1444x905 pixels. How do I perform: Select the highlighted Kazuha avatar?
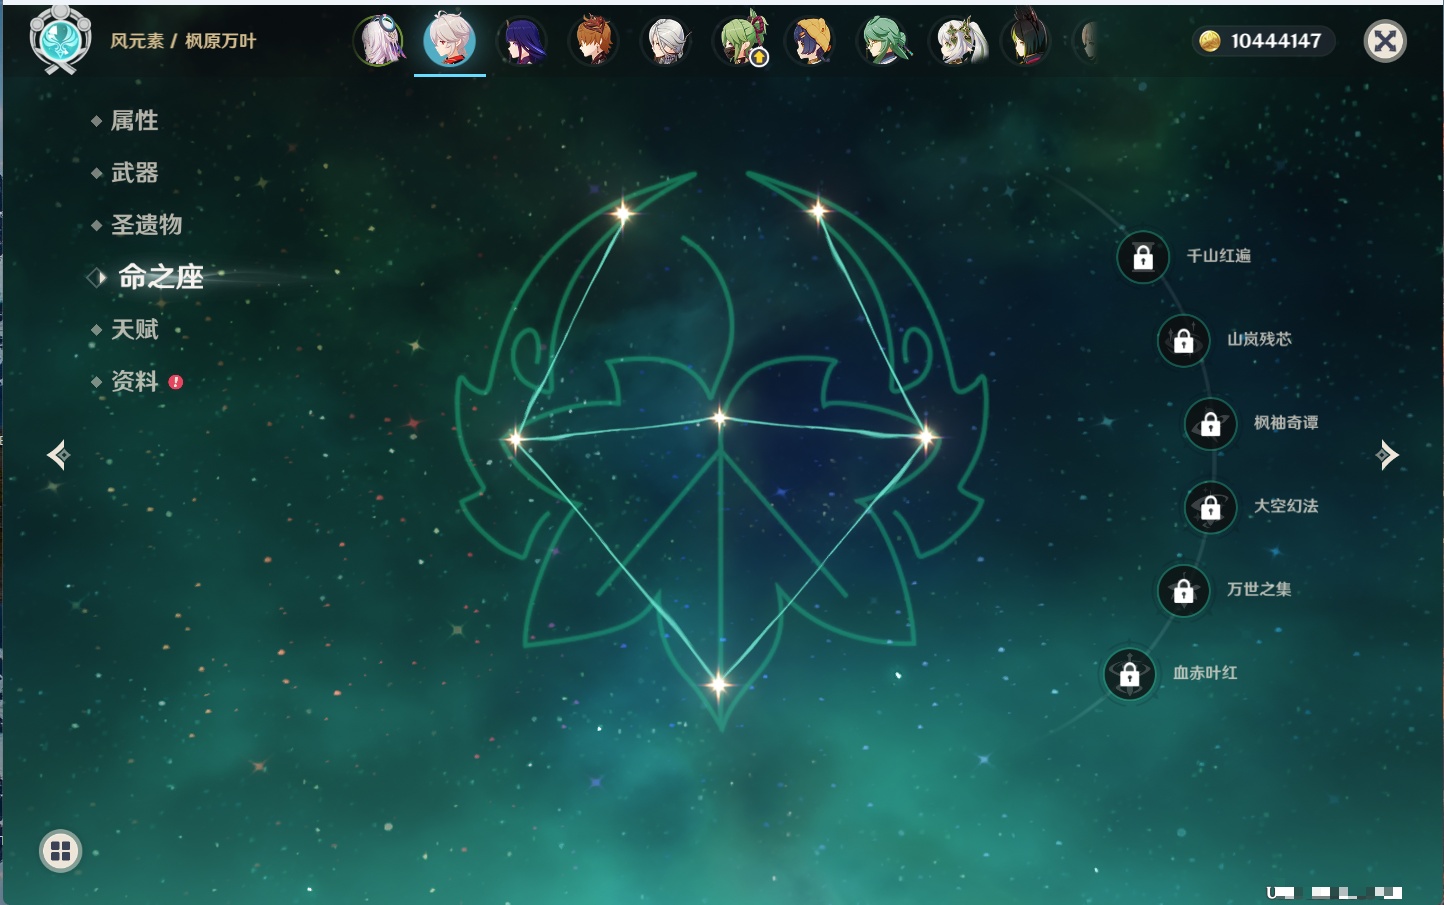click(x=450, y=40)
